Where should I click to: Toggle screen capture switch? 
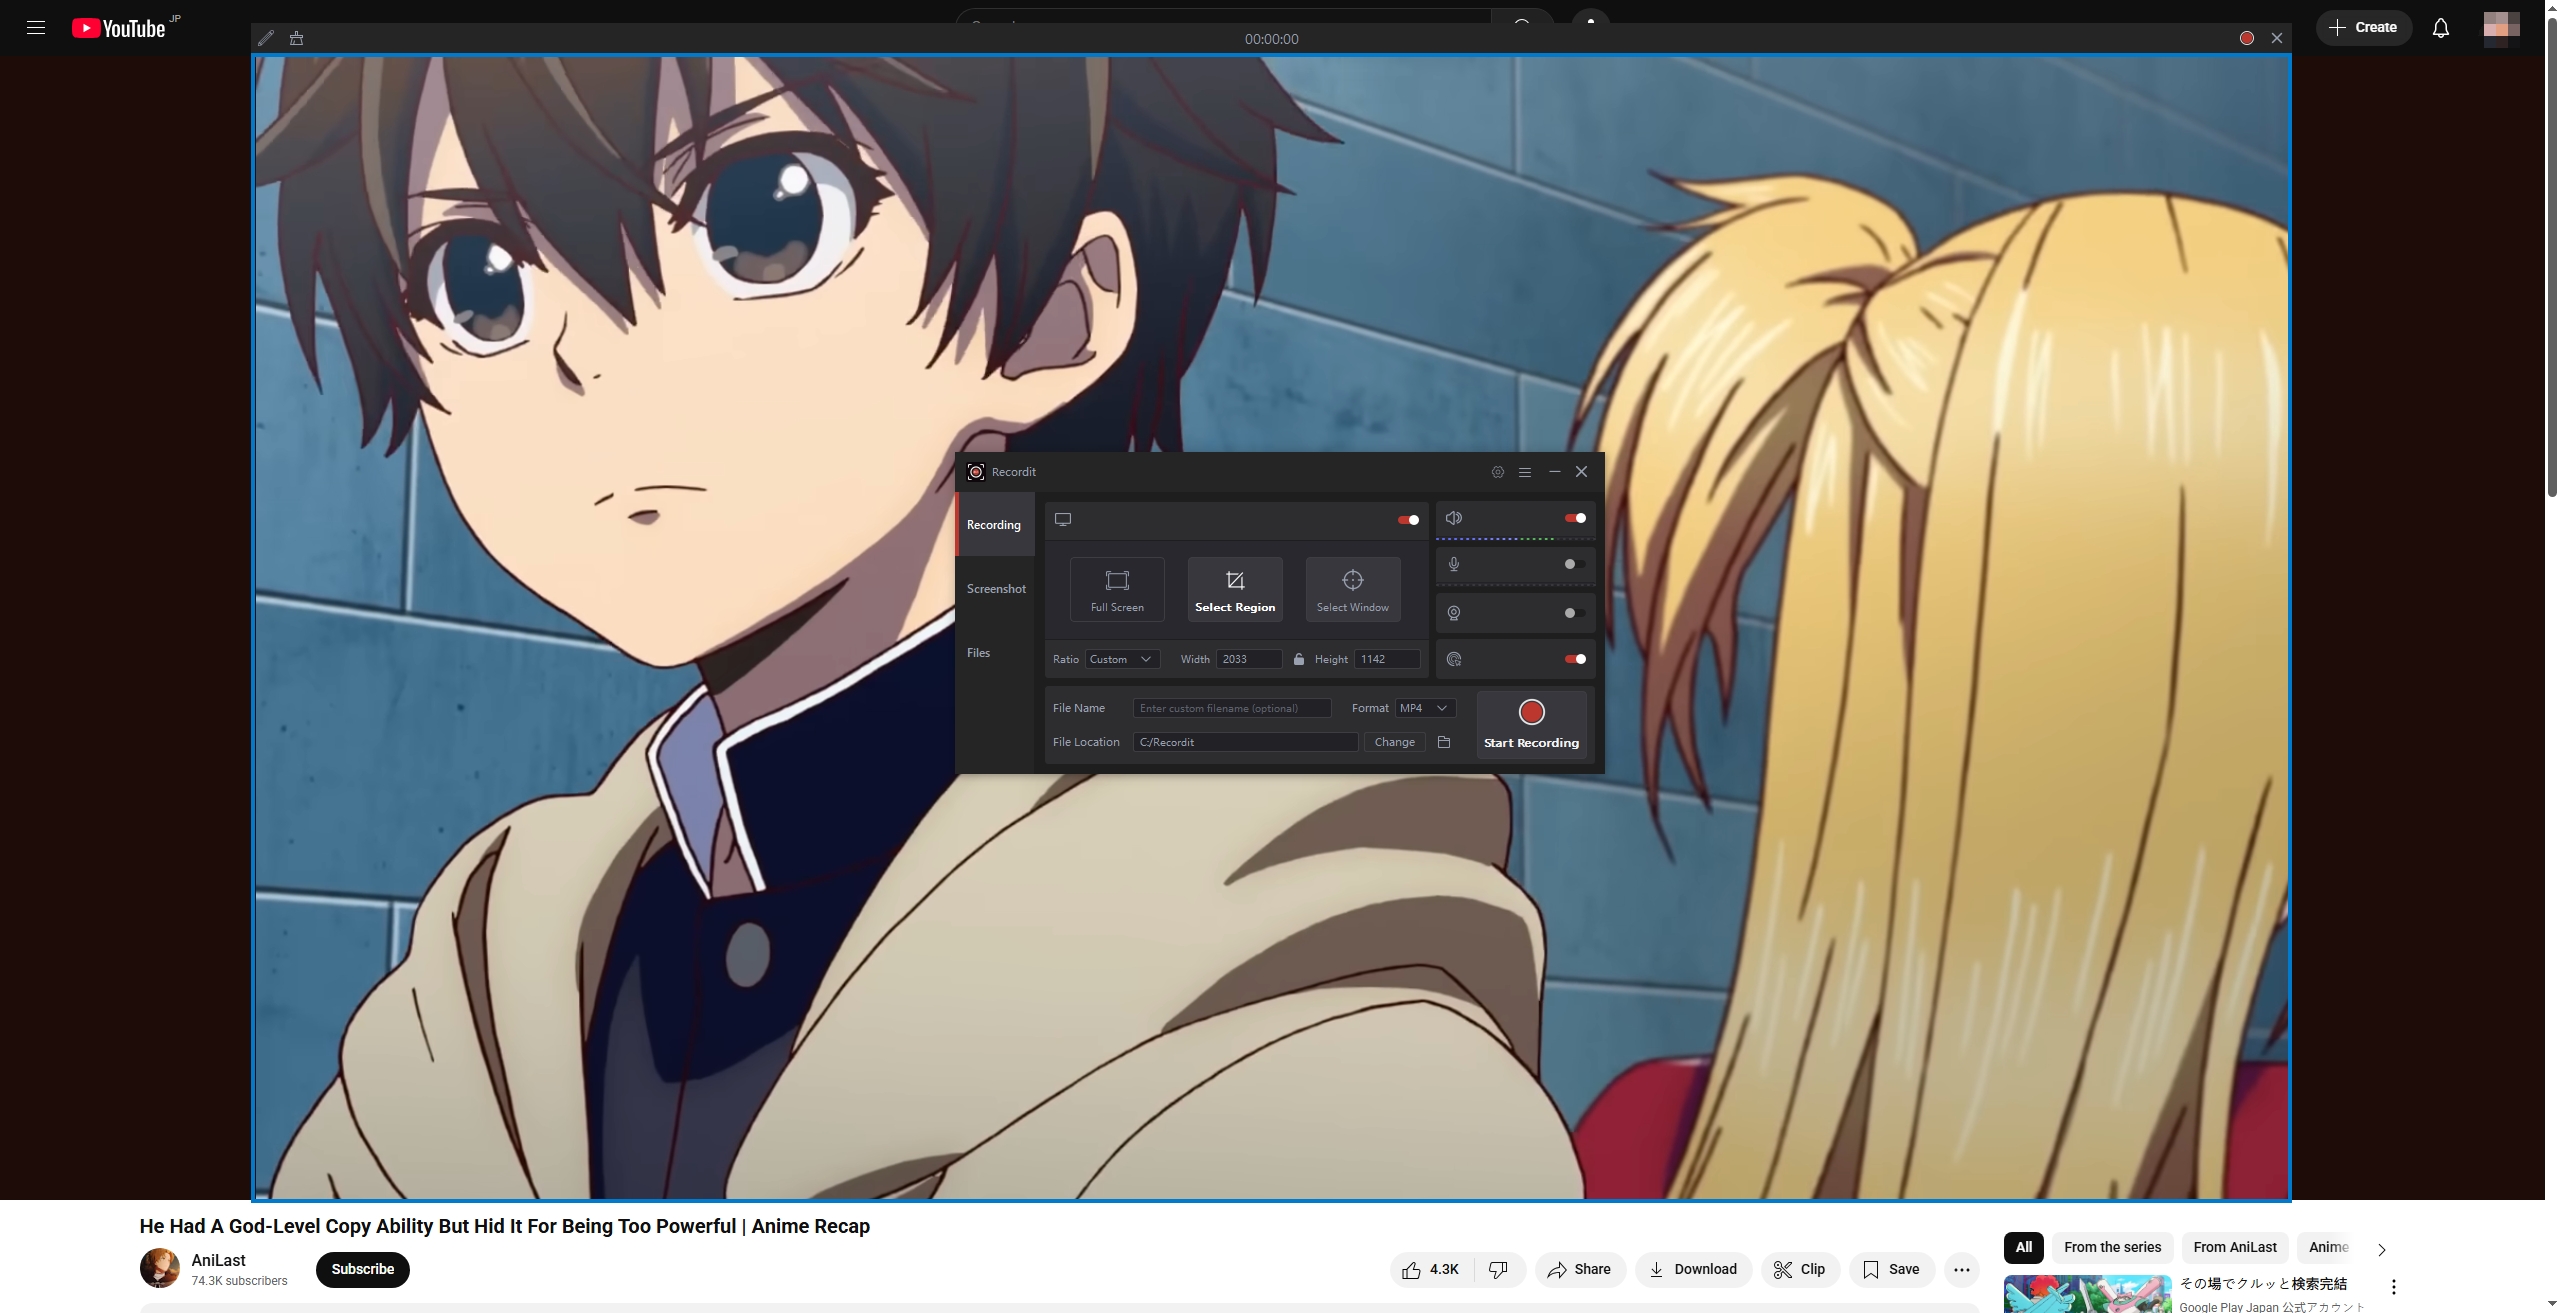(x=1408, y=520)
